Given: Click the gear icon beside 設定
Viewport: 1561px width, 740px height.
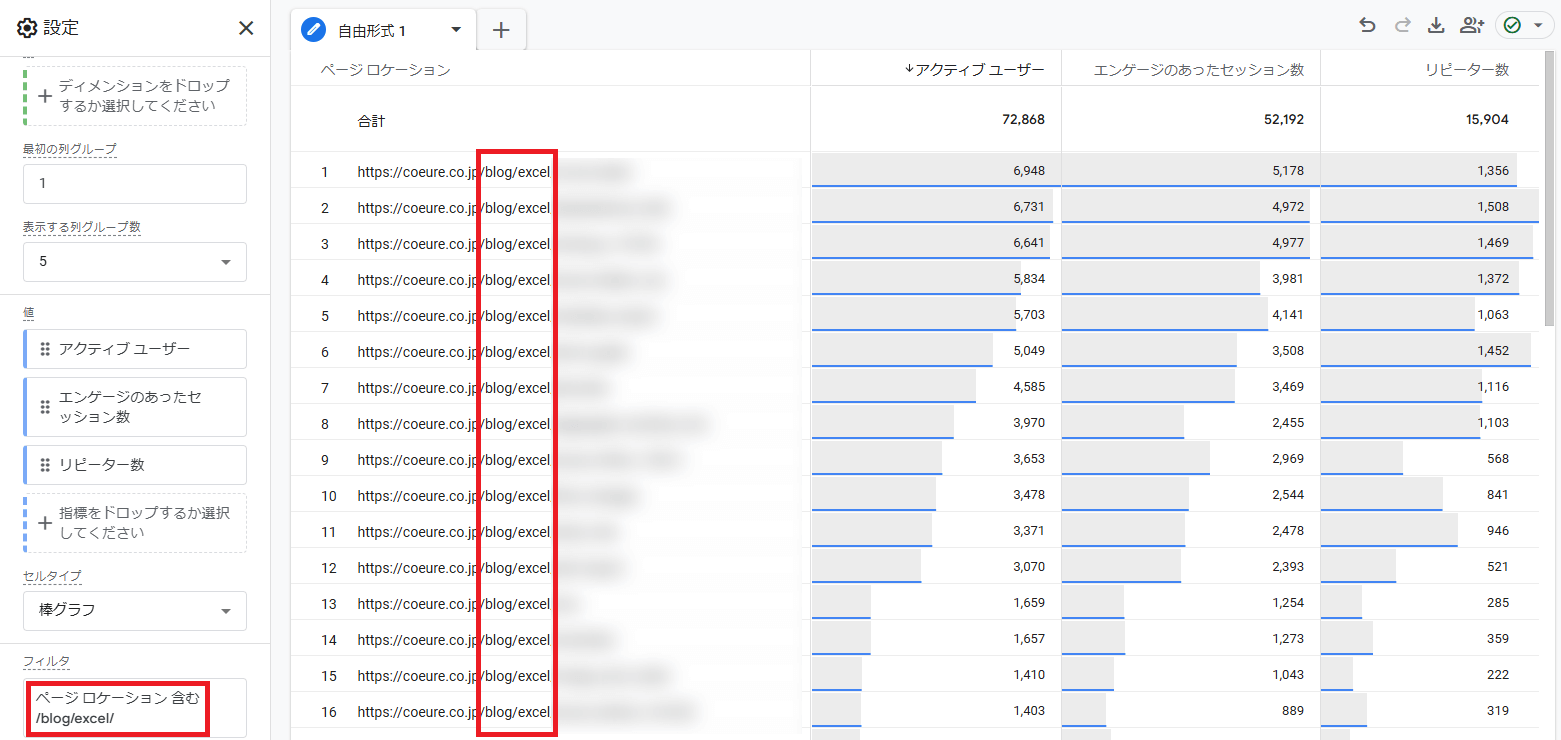Looking at the screenshot, I should 27,28.
